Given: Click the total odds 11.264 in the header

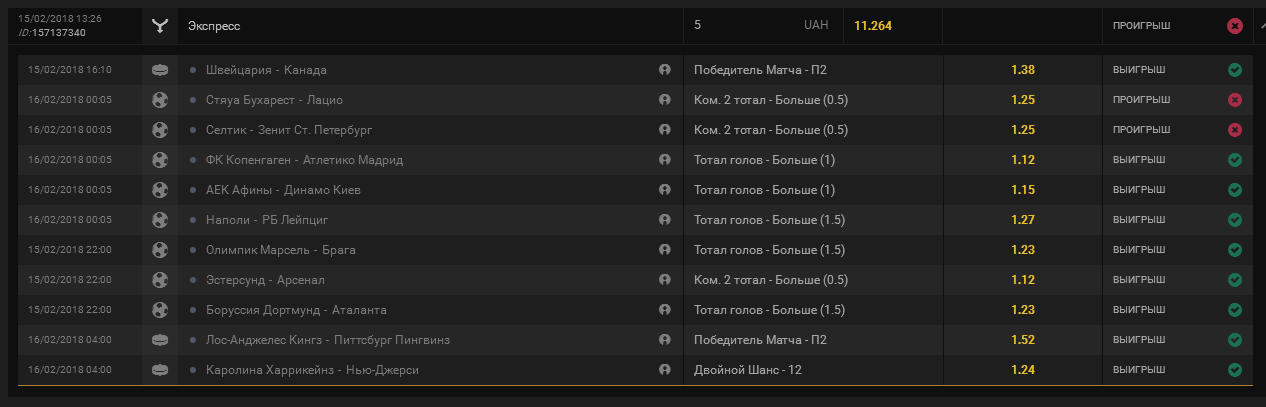Looking at the screenshot, I should coord(872,26).
